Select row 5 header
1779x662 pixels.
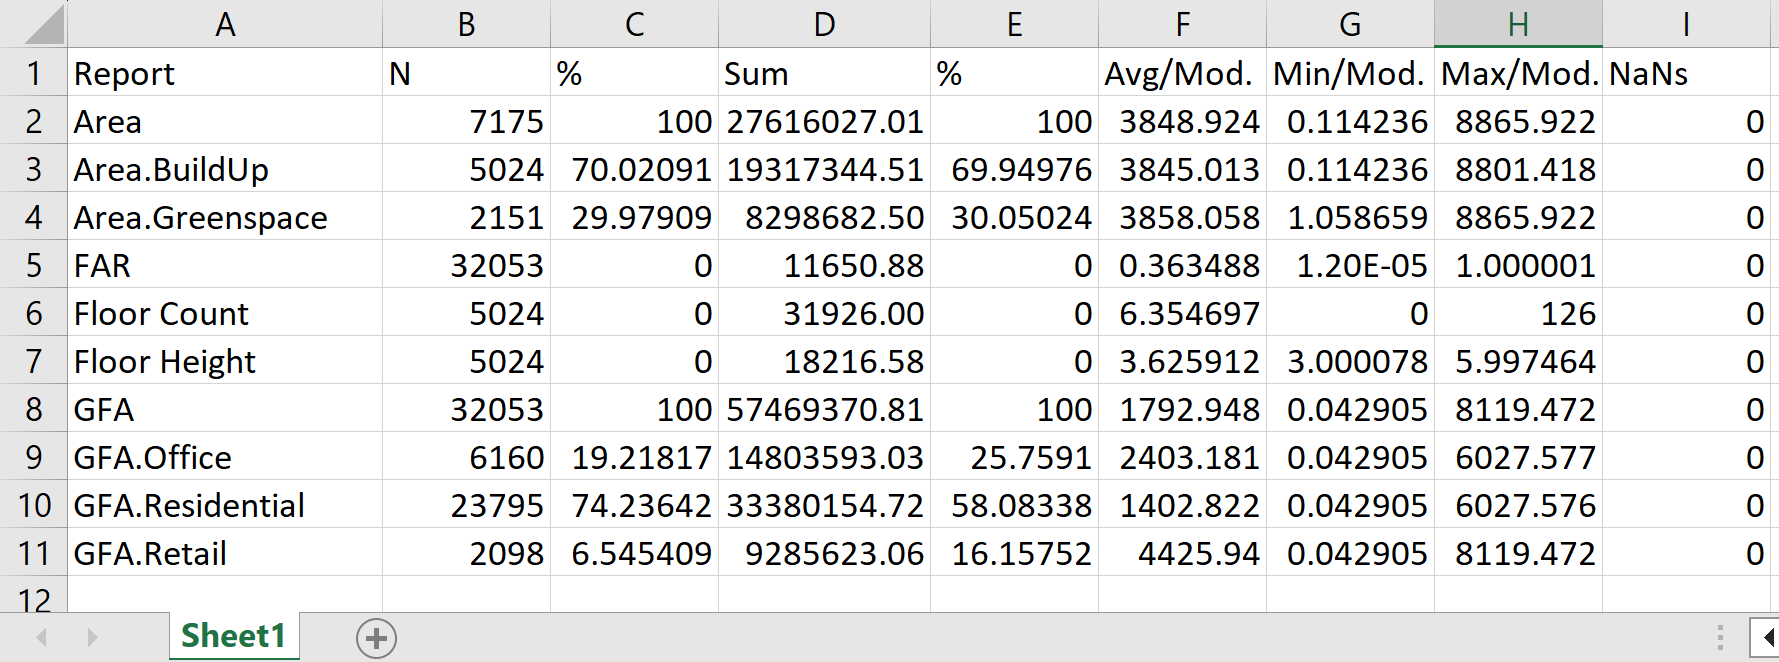(33, 265)
